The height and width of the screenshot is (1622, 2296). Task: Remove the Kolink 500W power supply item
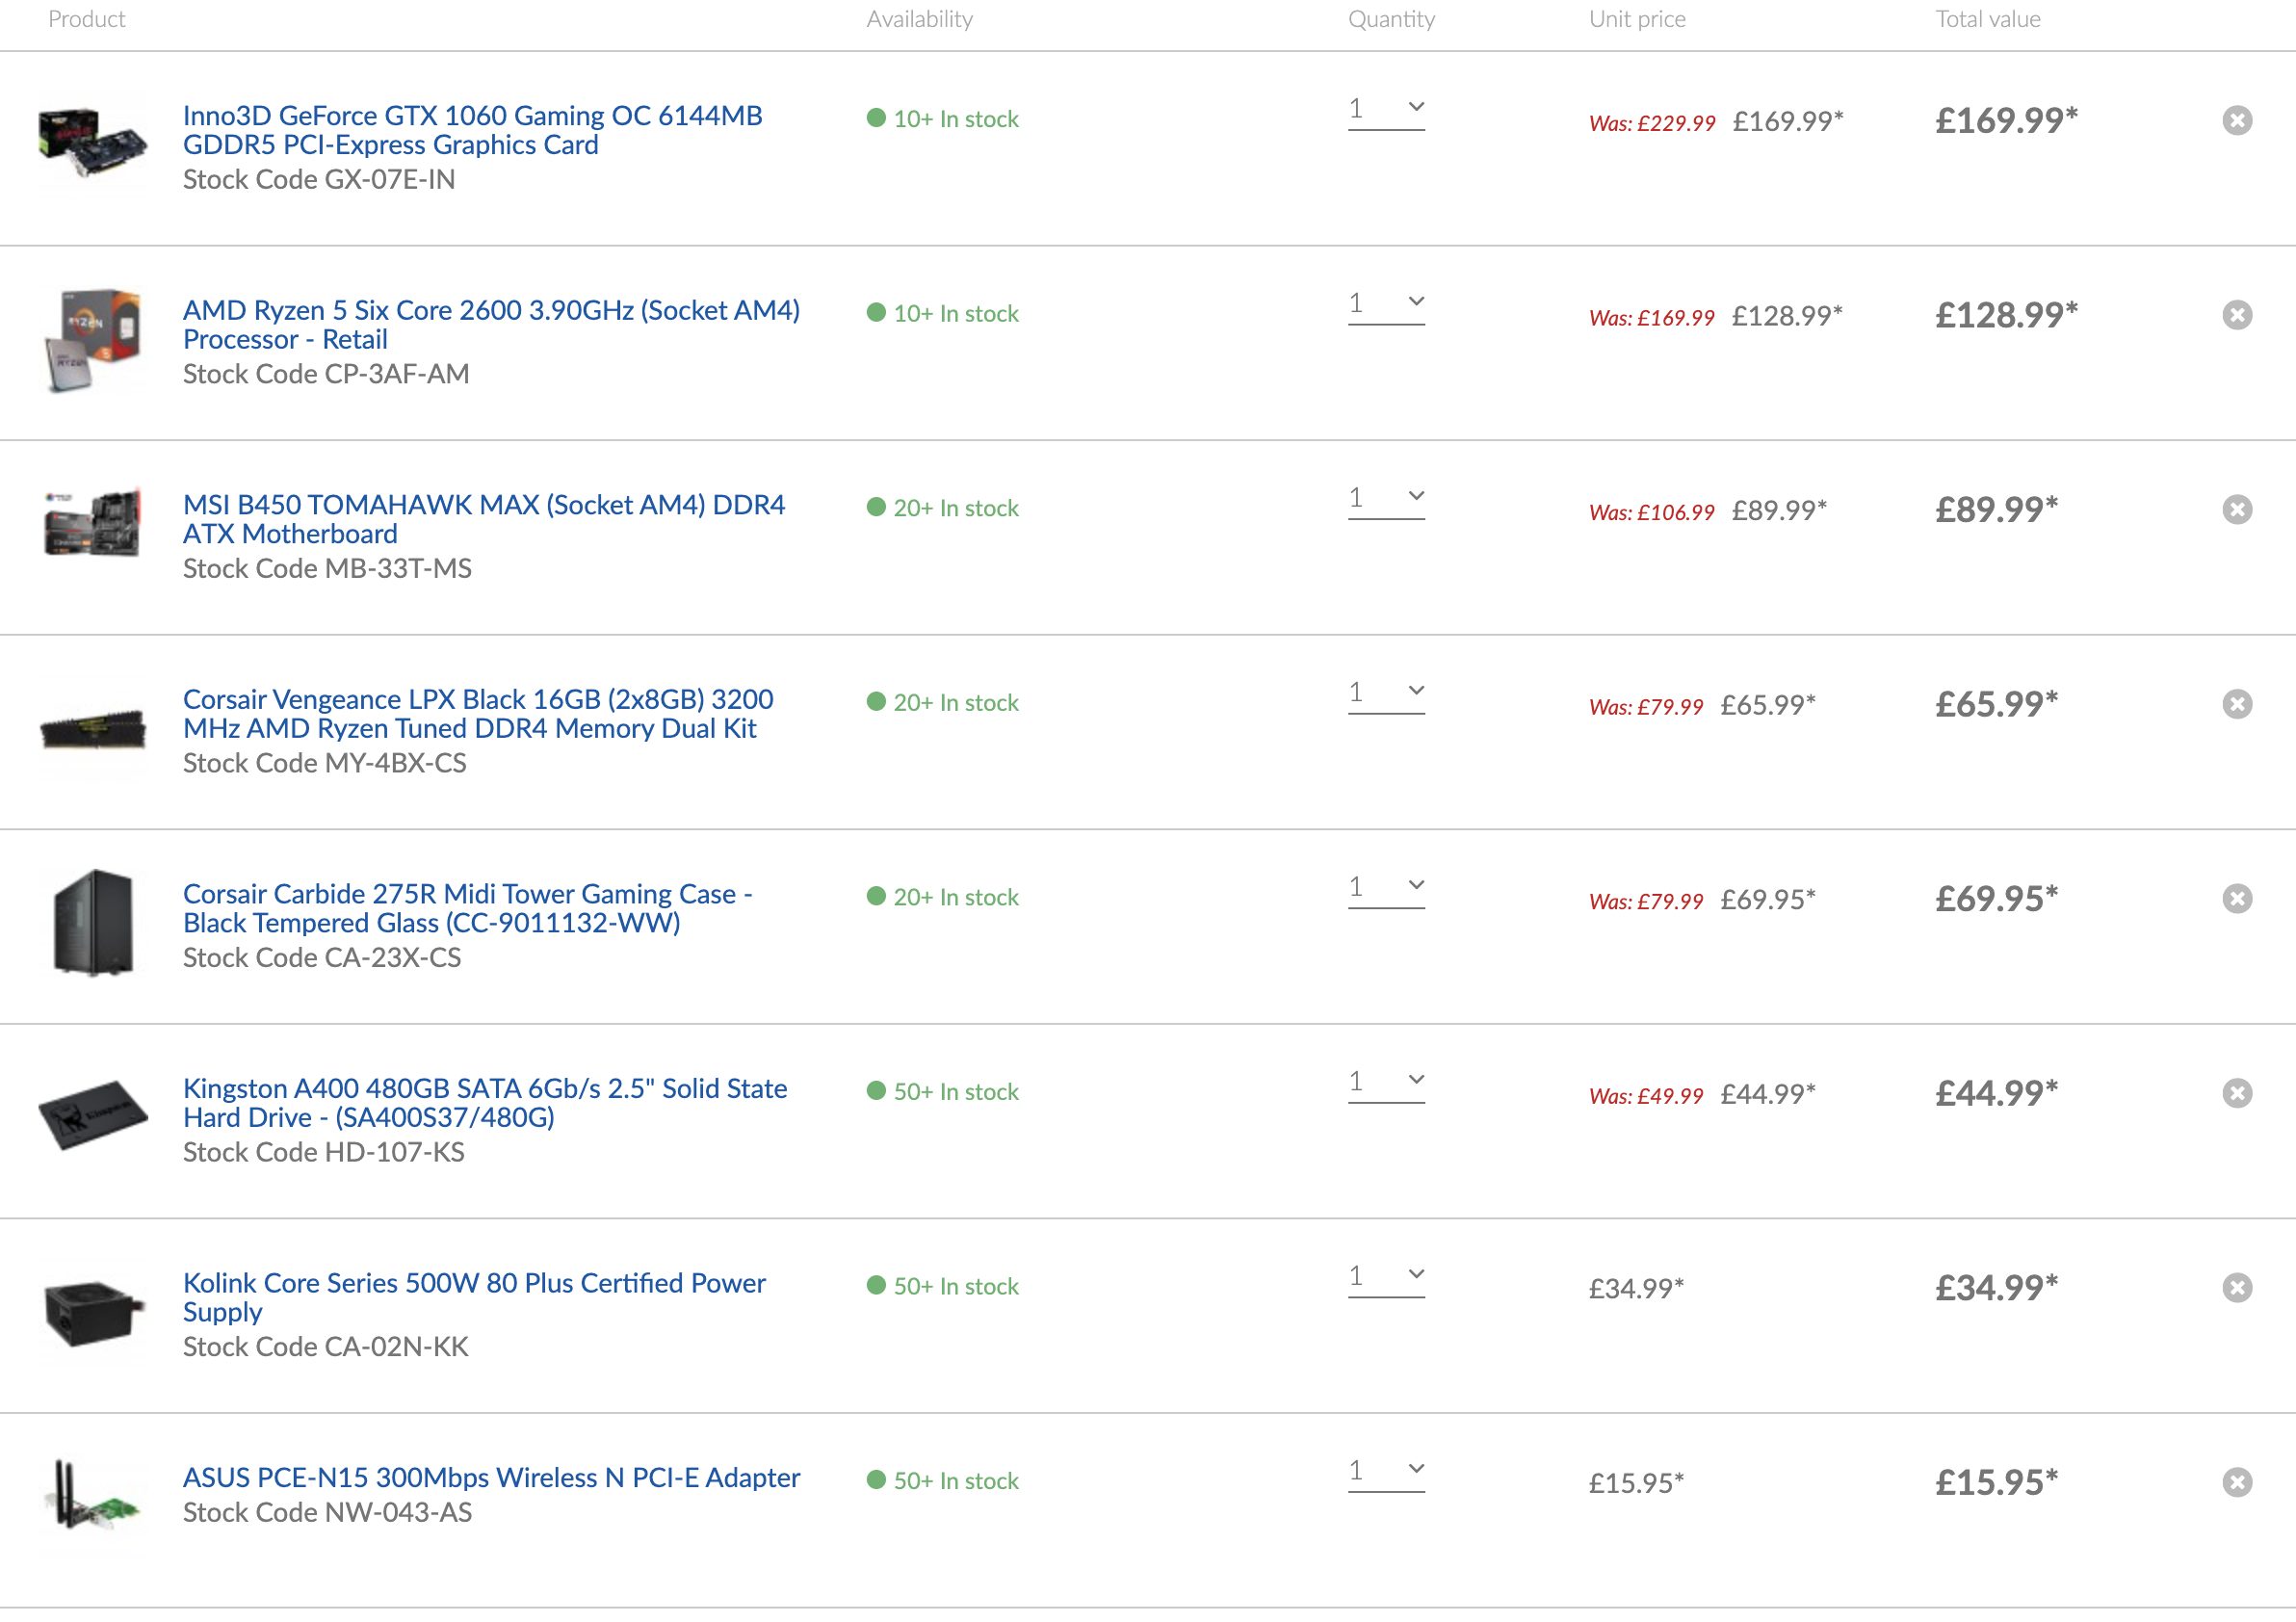(2237, 1288)
